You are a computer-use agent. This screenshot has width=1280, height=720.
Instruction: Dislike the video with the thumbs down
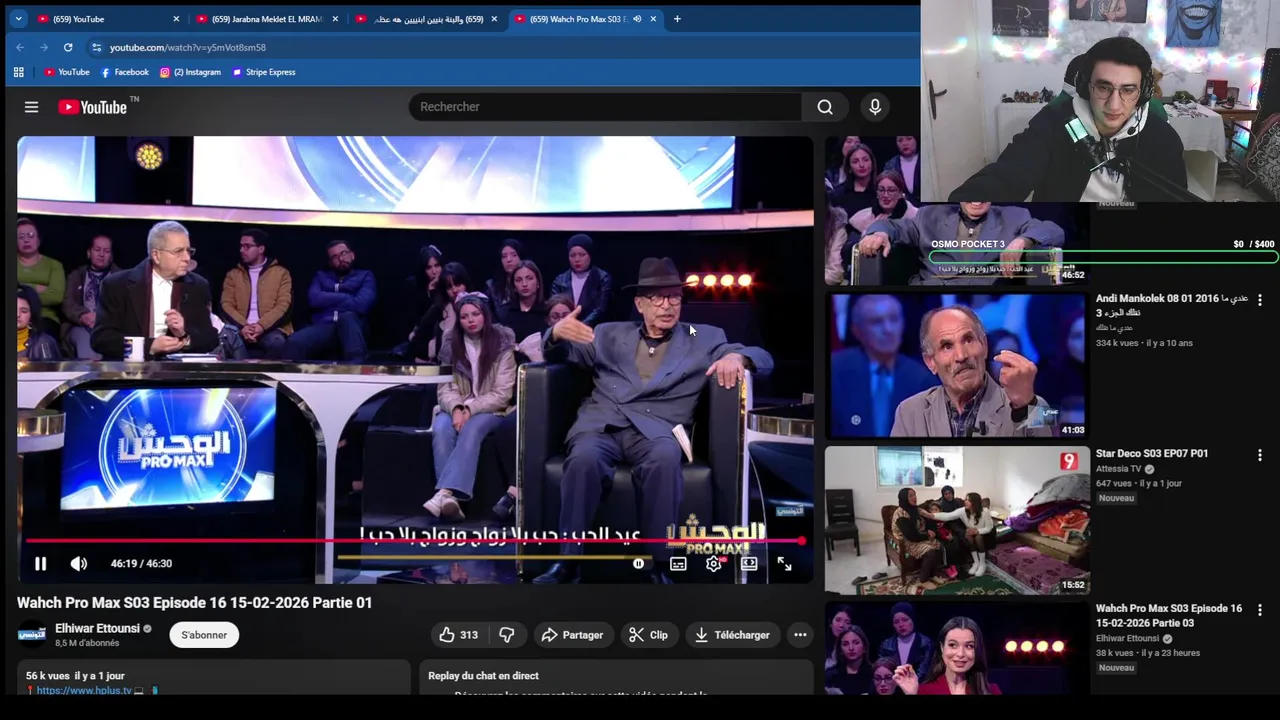[507, 635]
